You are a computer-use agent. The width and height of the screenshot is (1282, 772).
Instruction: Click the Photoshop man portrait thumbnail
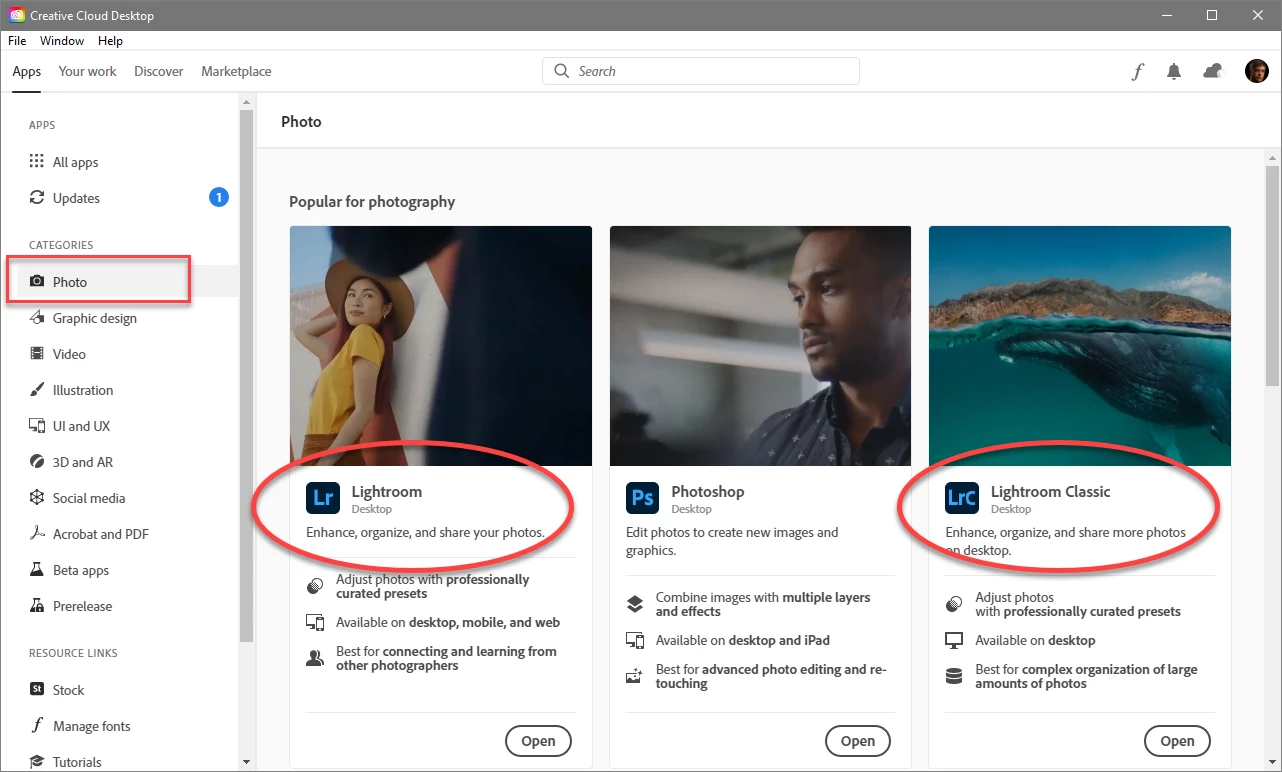point(761,346)
